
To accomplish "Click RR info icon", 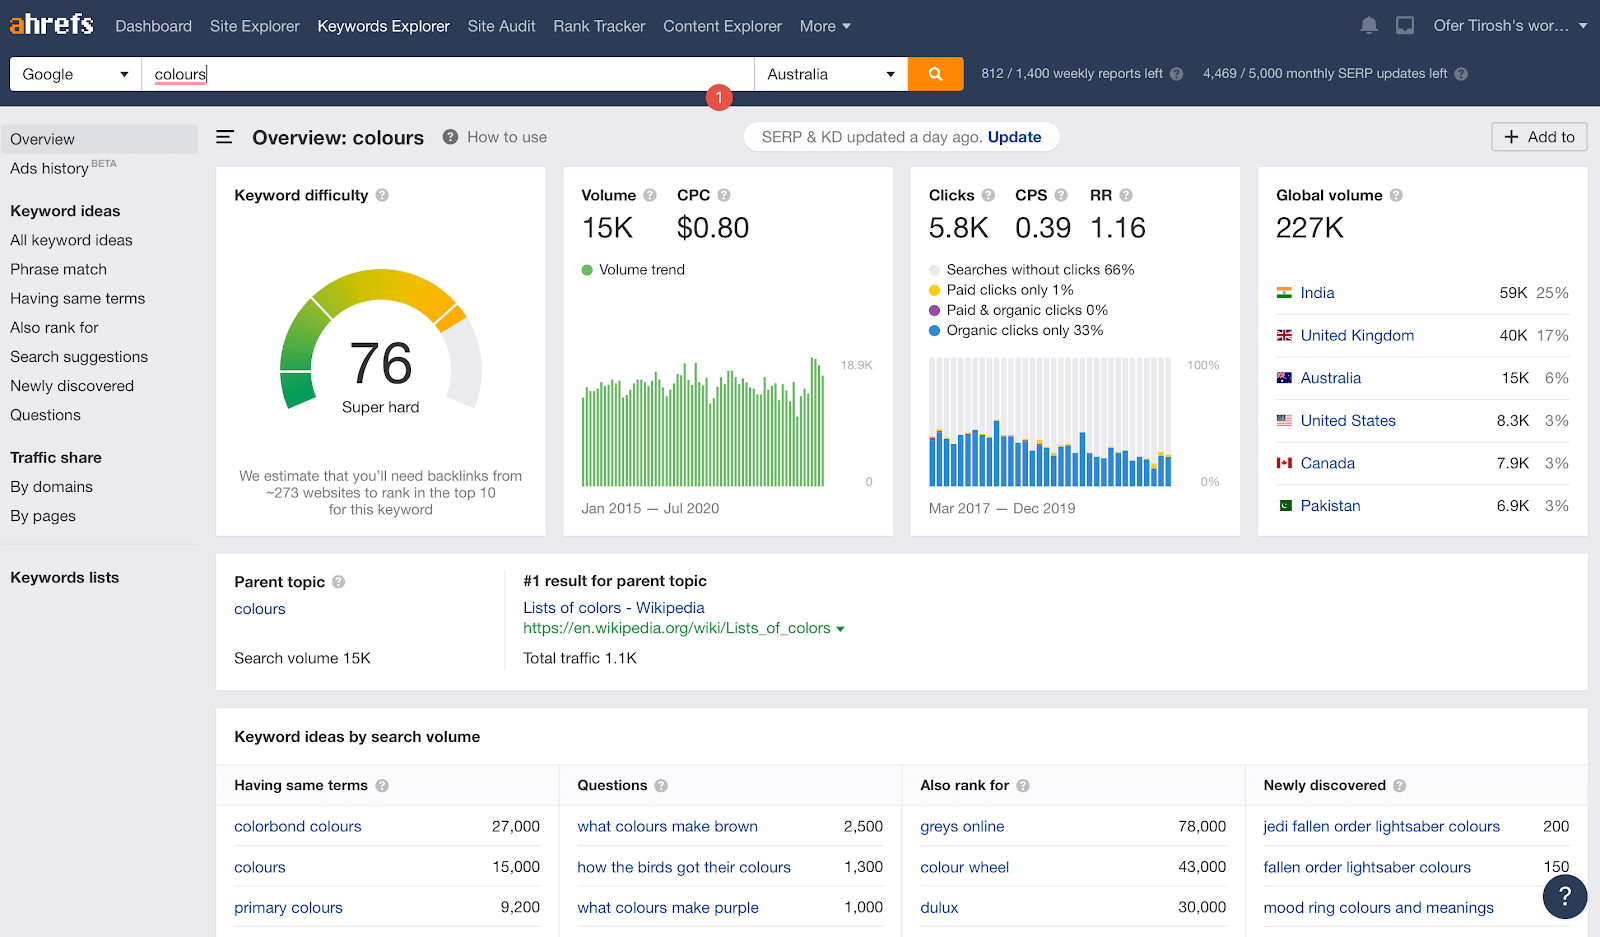I will (x=1126, y=195).
